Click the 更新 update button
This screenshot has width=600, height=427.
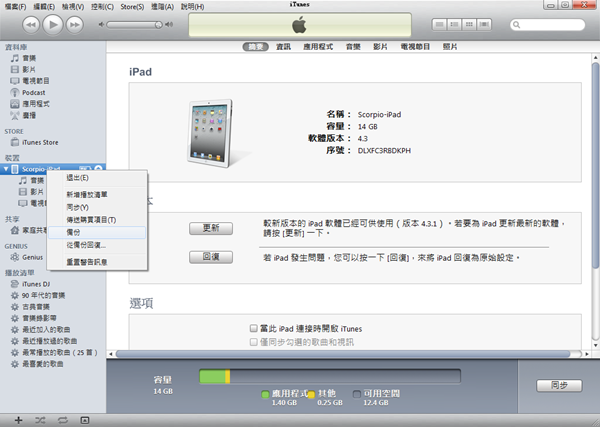point(211,228)
